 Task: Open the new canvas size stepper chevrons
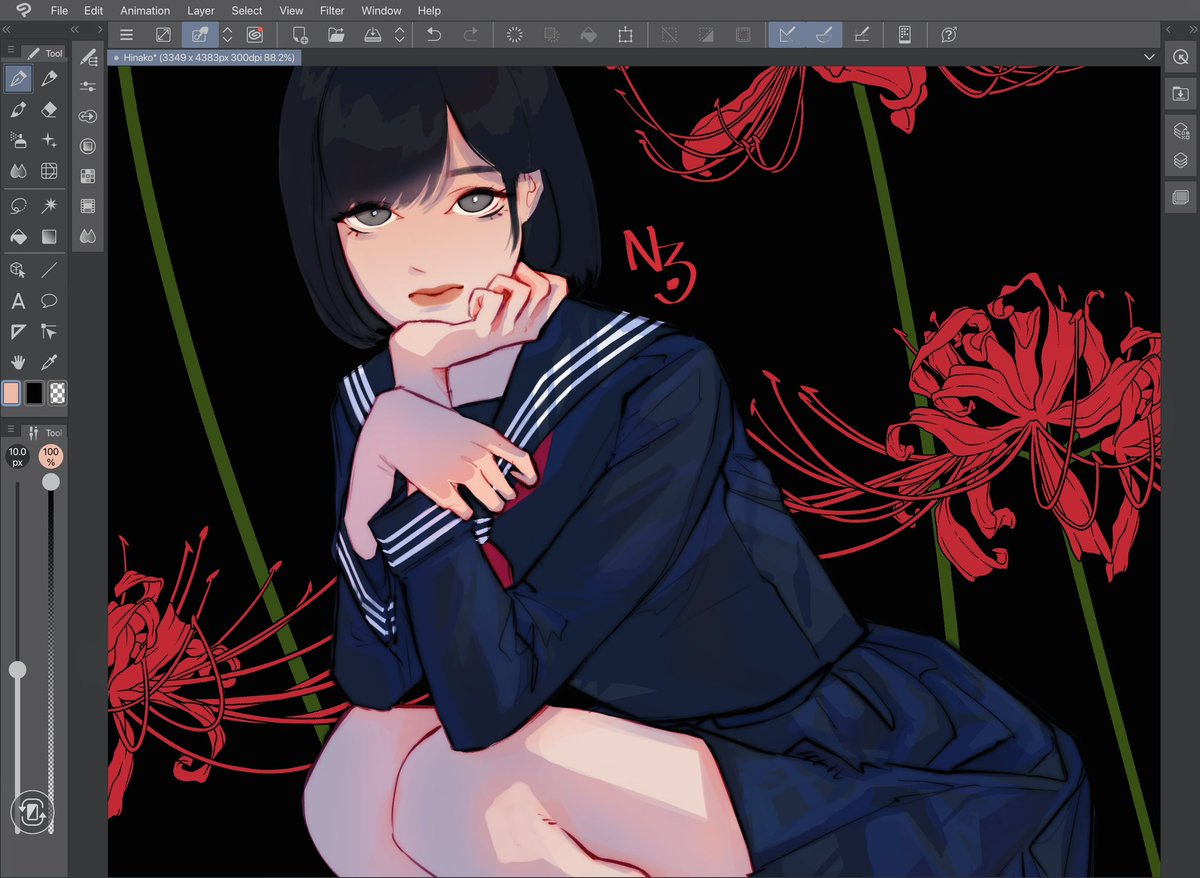228,34
